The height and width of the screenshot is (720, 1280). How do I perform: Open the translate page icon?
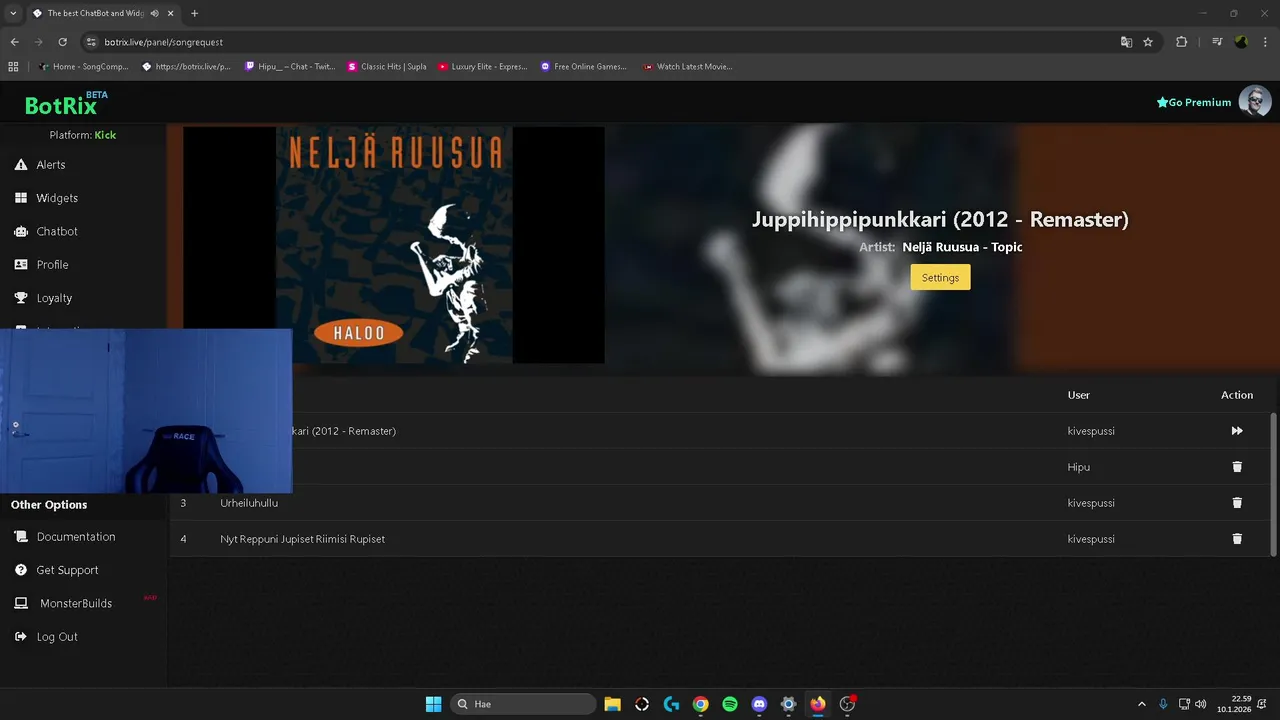click(1126, 42)
